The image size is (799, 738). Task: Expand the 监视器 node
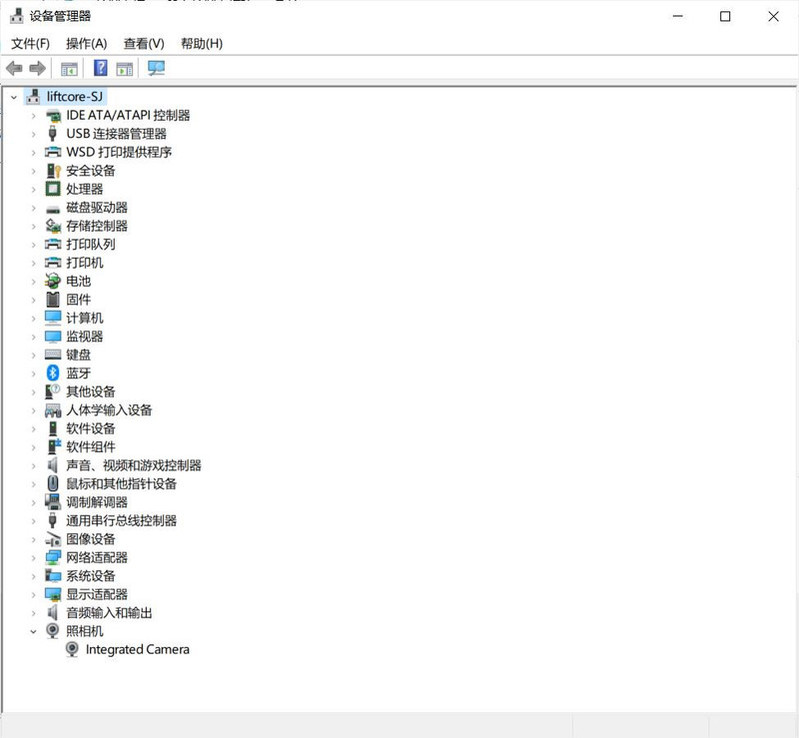click(x=34, y=336)
